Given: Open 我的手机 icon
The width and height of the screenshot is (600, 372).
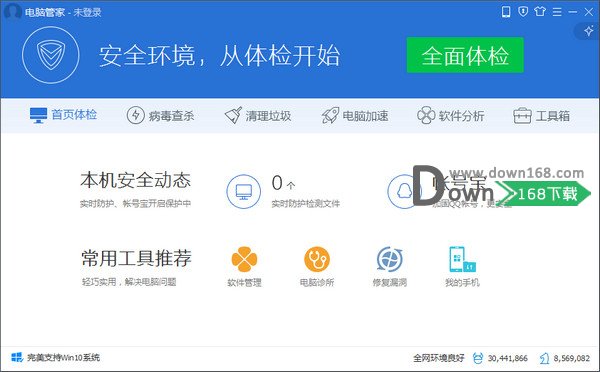Looking at the screenshot, I should click(462, 259).
